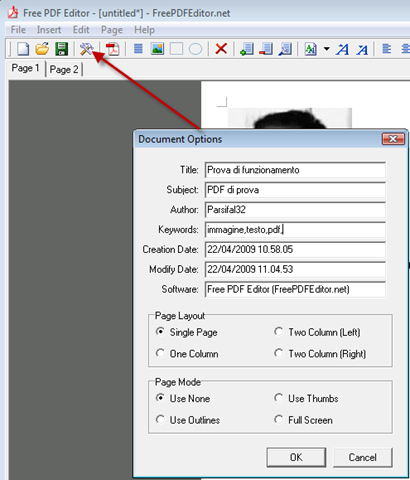Select the rectangle shape tool
The image size is (410, 480).
[x=176, y=49]
